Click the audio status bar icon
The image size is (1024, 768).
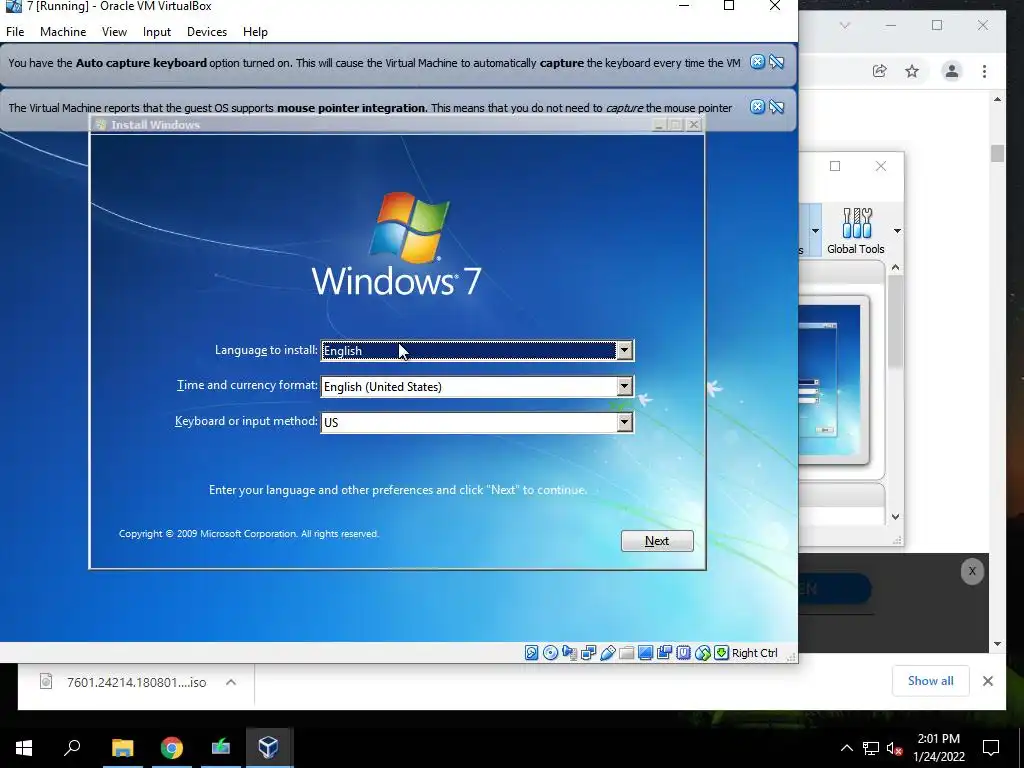[x=569, y=653]
